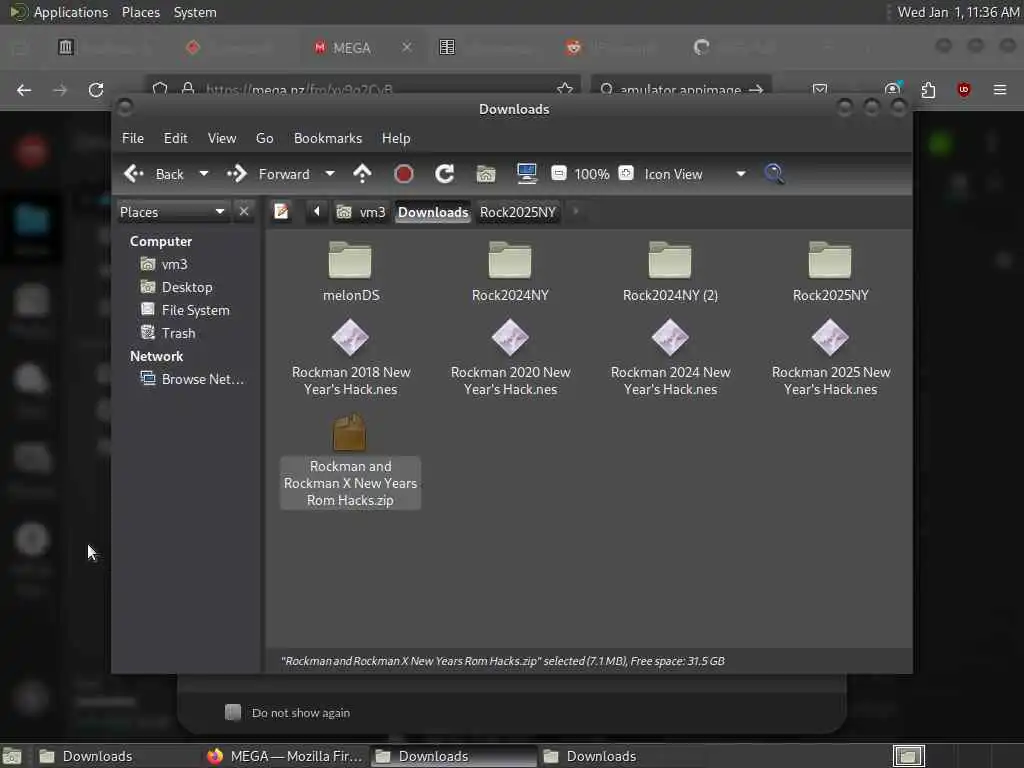Open the Bookmarks menu

coord(328,138)
